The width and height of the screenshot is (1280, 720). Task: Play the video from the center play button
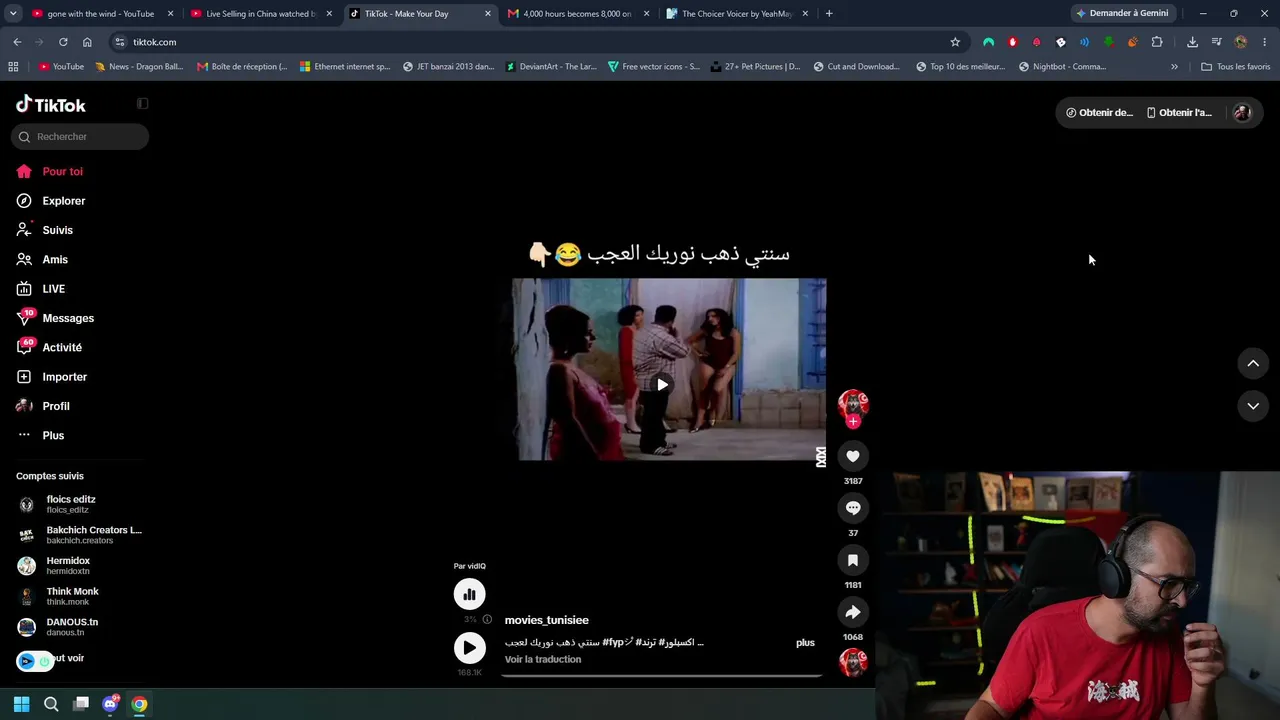pos(662,385)
